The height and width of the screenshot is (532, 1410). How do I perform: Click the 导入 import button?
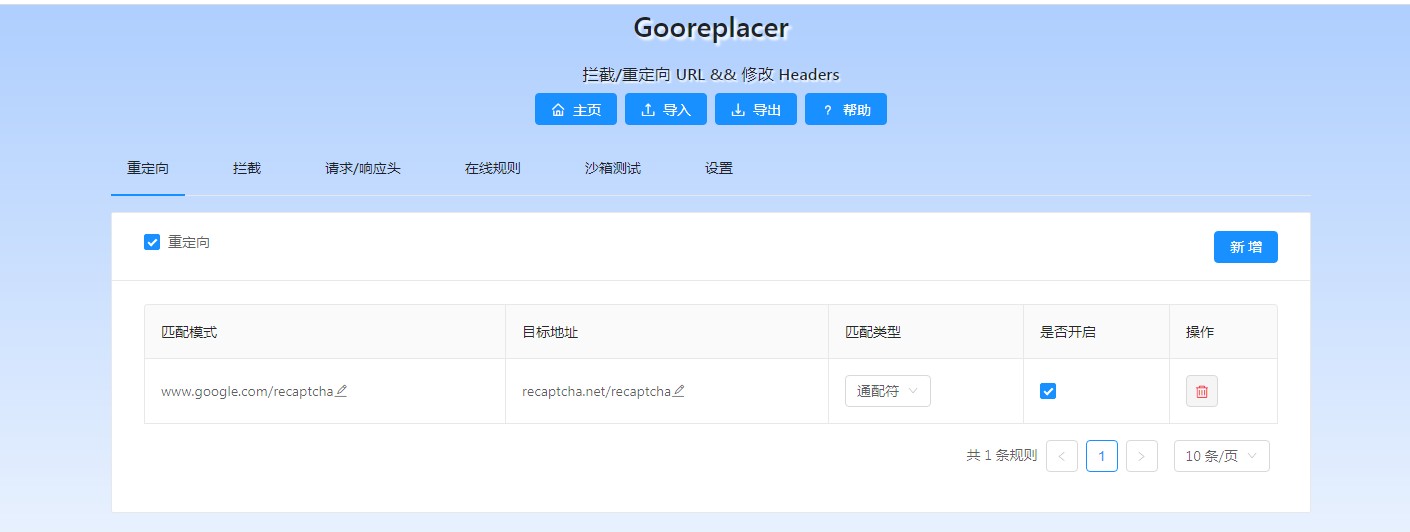coord(666,110)
